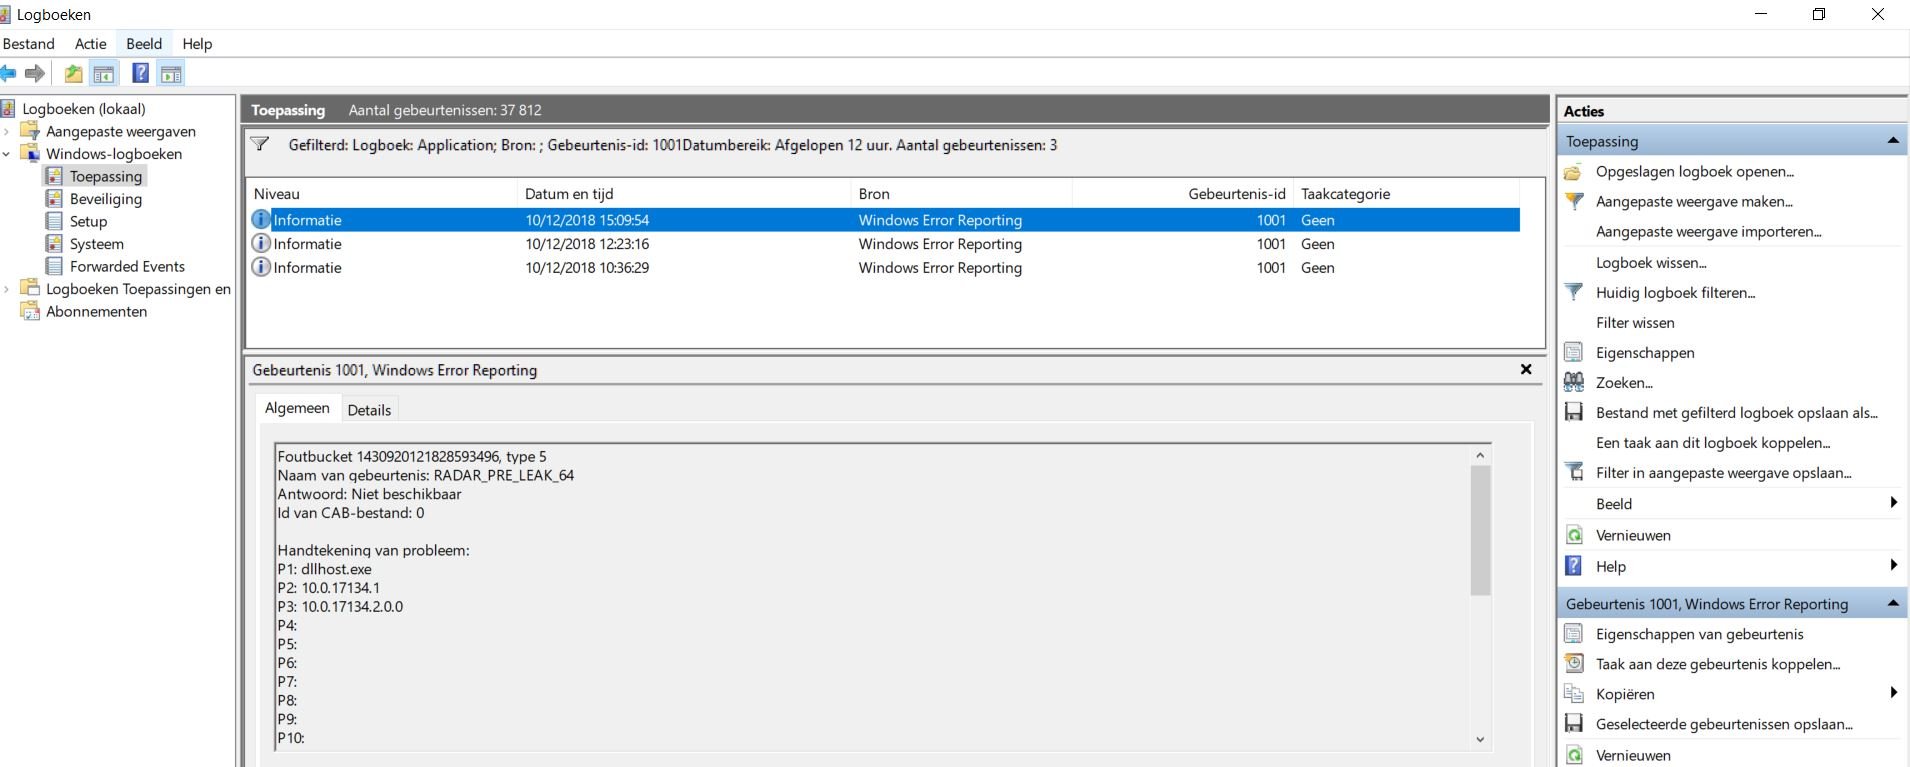
Task: Click the Huidig logboek filteren funnel icon
Action: point(1574,292)
